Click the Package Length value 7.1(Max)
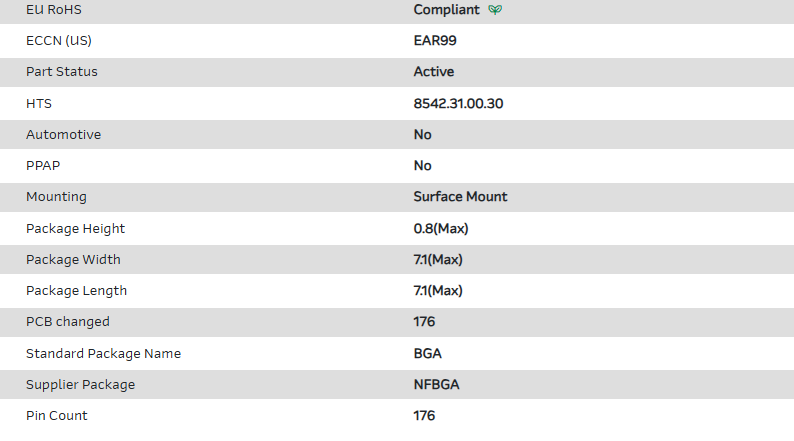The image size is (794, 441). pyautogui.click(x=438, y=290)
